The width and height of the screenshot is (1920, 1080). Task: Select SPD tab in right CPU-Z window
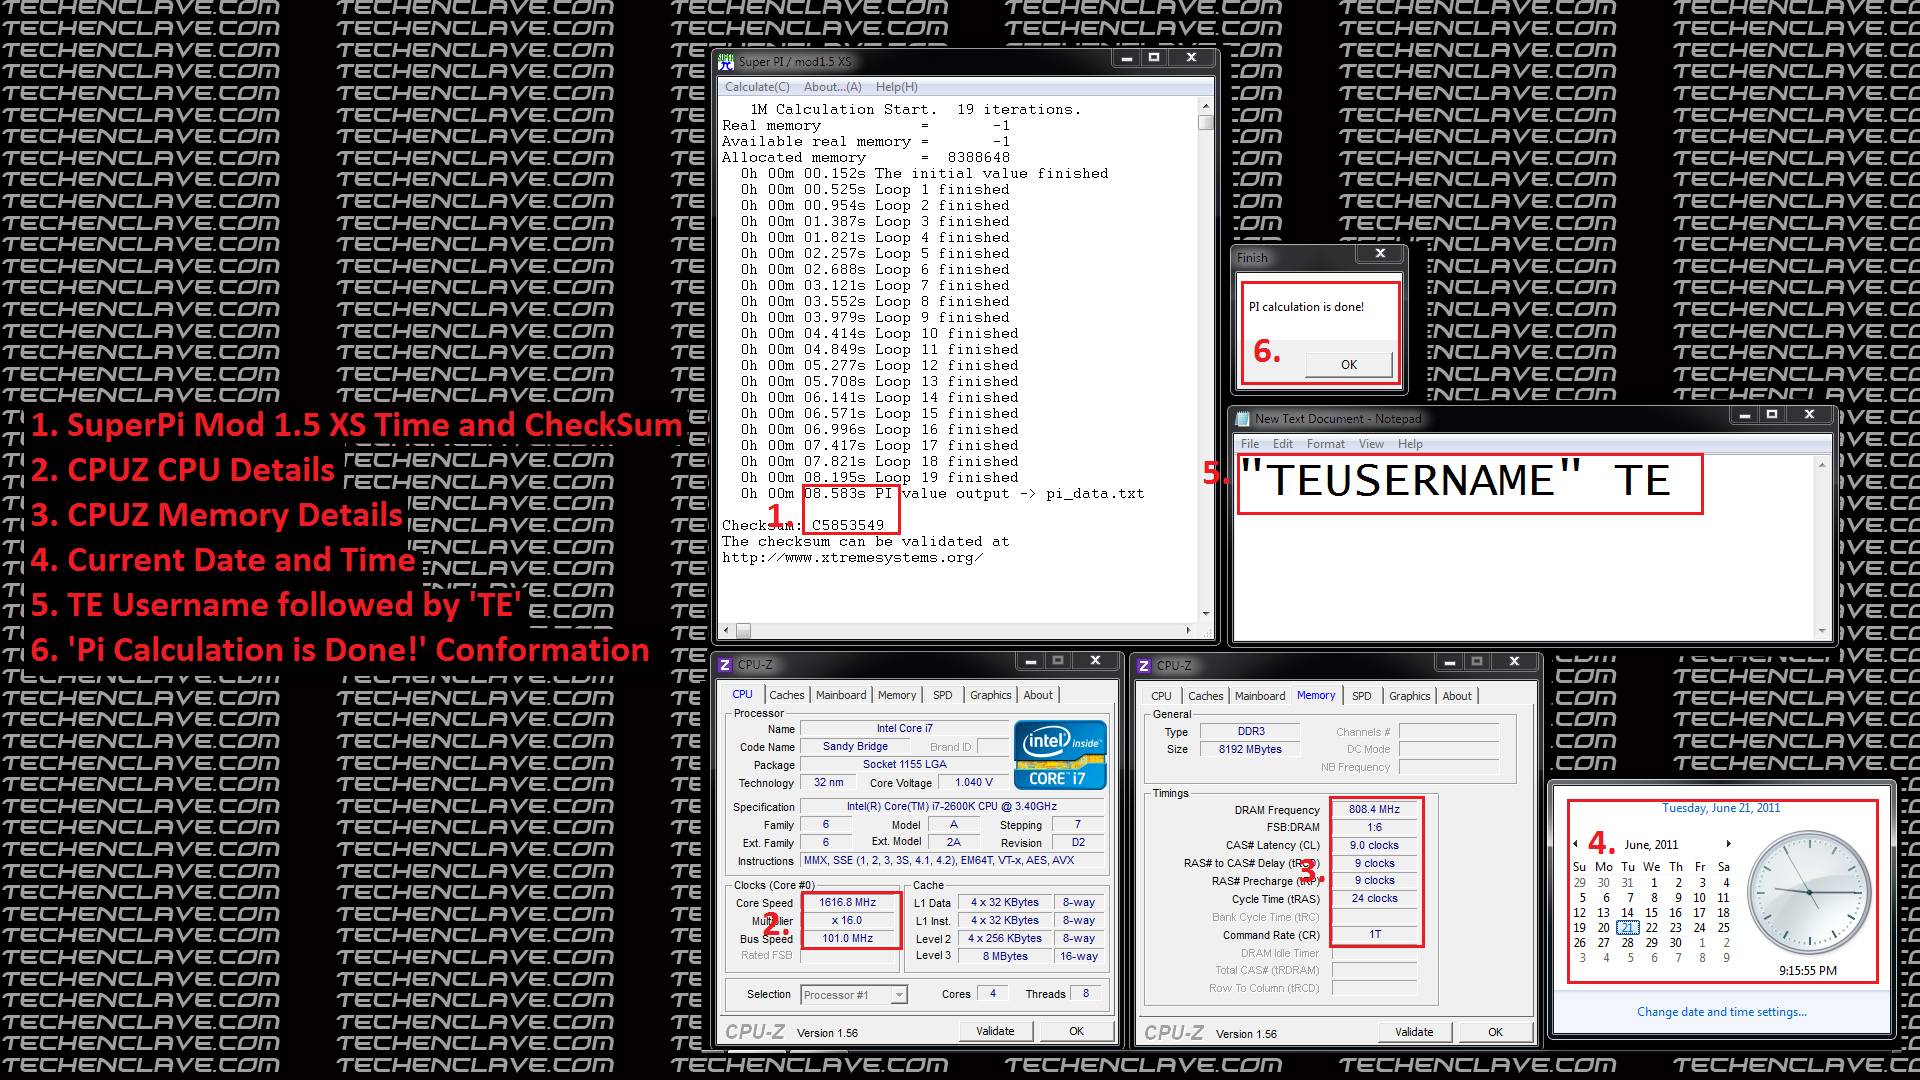tap(1361, 696)
